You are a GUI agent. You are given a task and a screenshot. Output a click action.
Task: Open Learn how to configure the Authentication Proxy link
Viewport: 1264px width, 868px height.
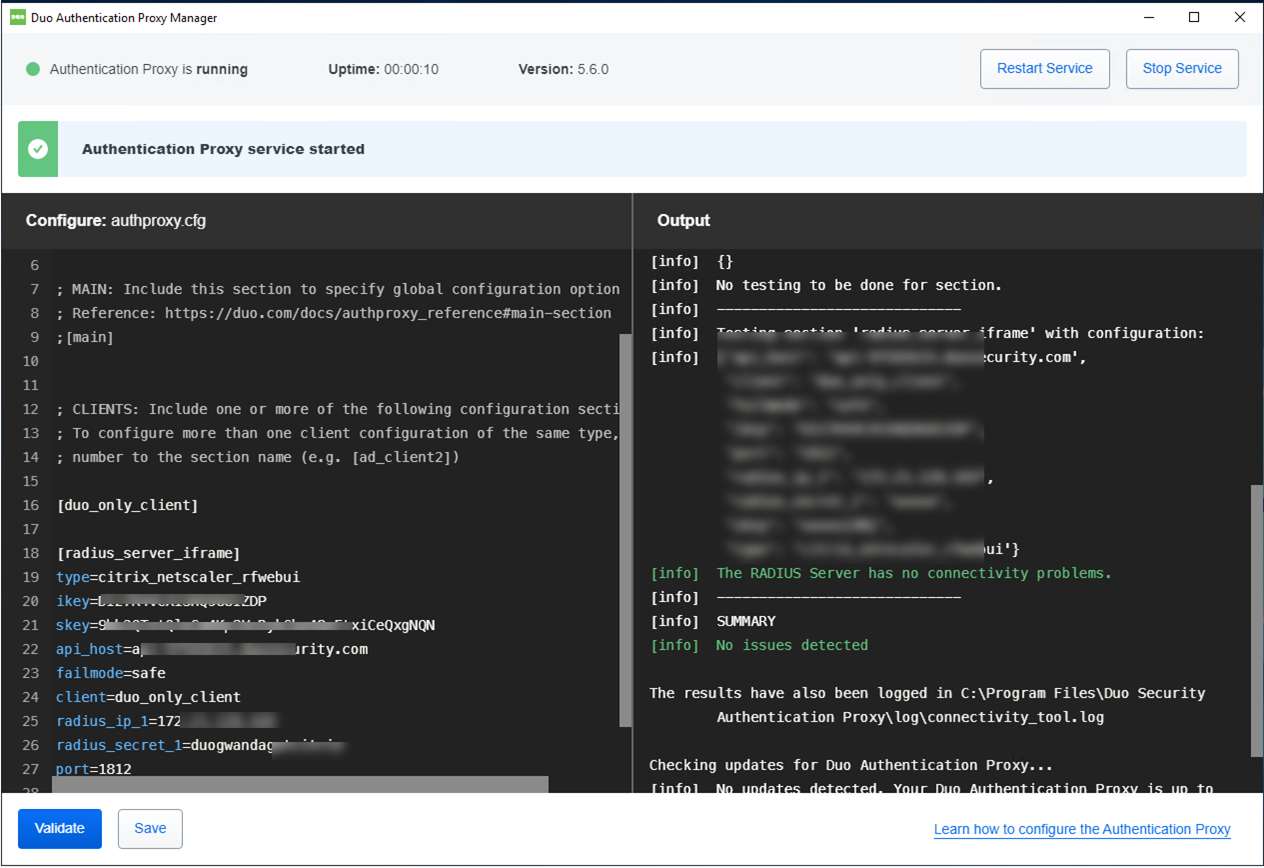[x=1082, y=829]
